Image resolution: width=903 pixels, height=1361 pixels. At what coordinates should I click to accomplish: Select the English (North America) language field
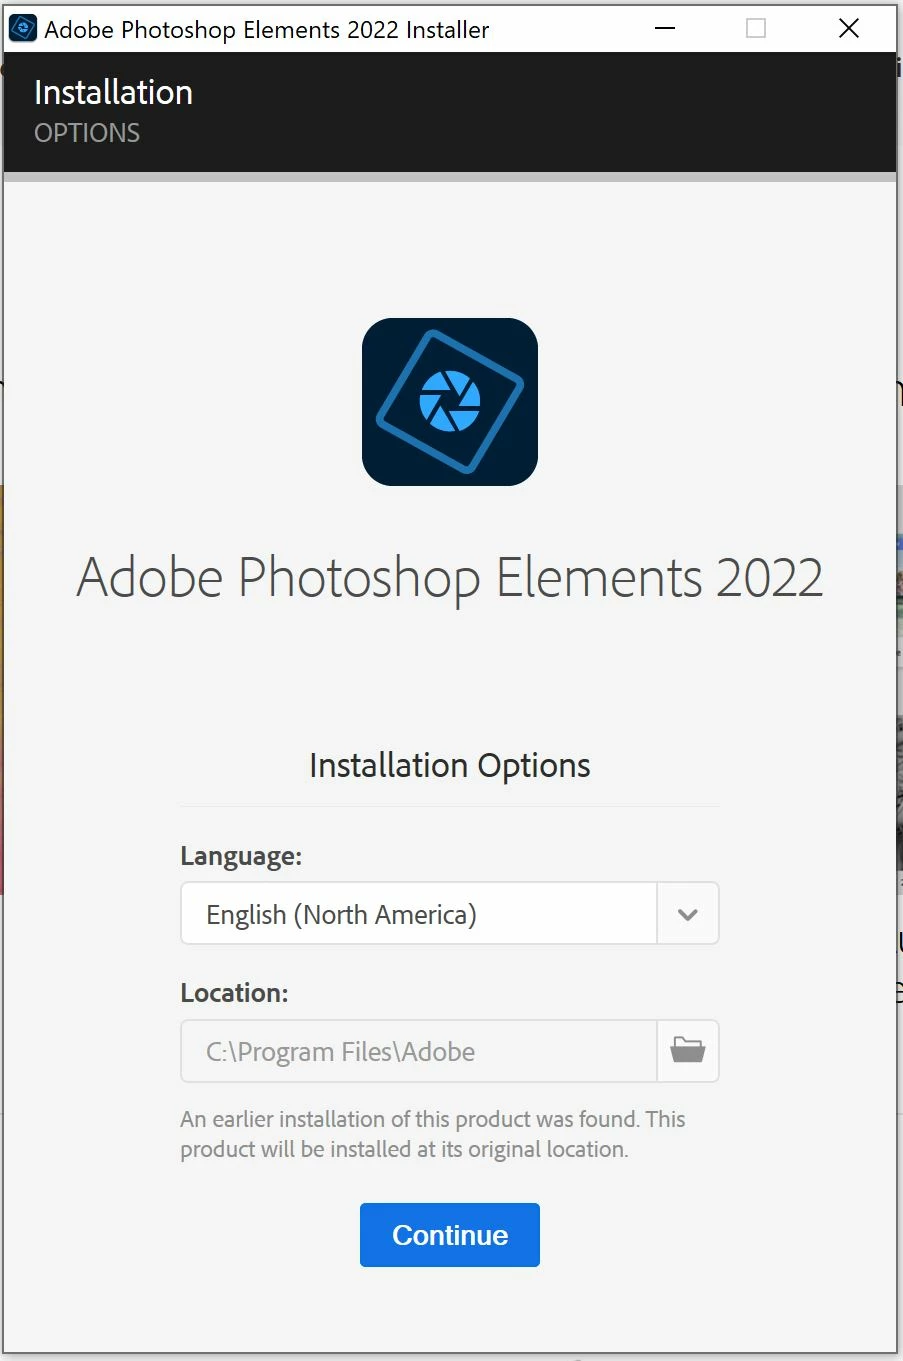(419, 914)
